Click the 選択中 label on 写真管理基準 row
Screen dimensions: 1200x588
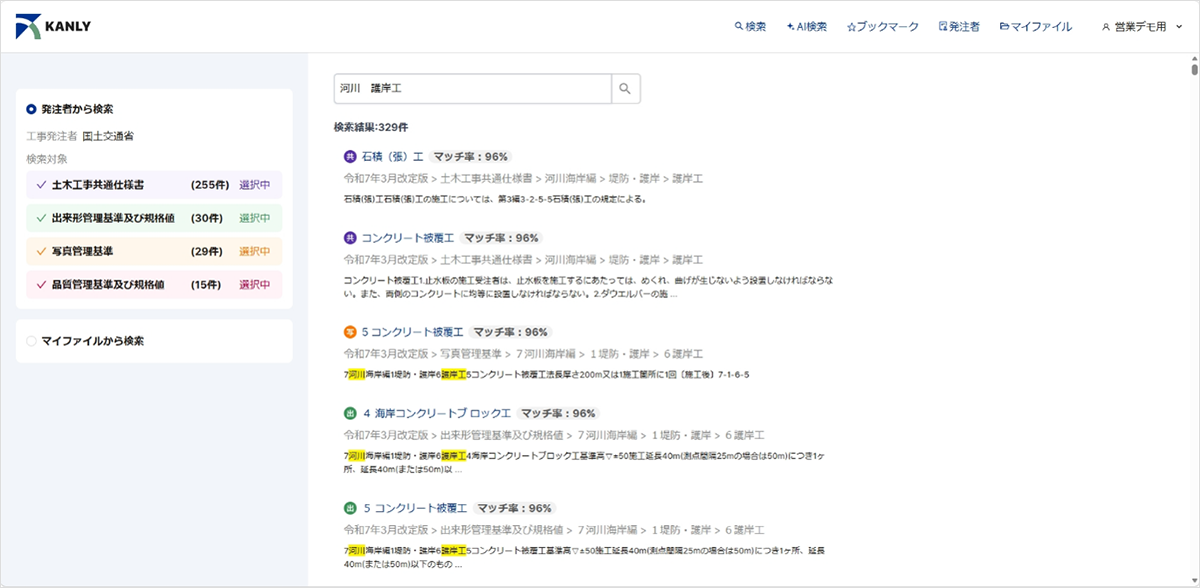pos(255,251)
